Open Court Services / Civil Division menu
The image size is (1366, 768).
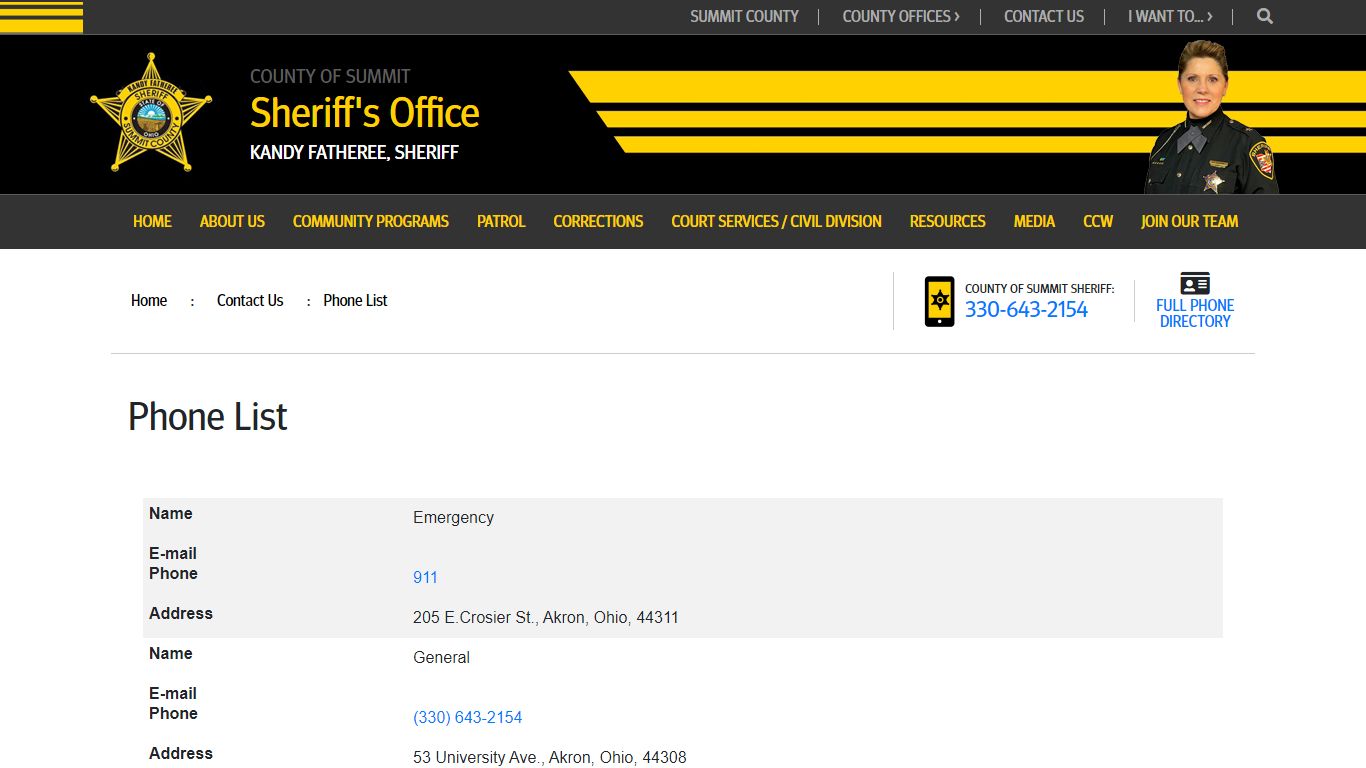(x=776, y=221)
